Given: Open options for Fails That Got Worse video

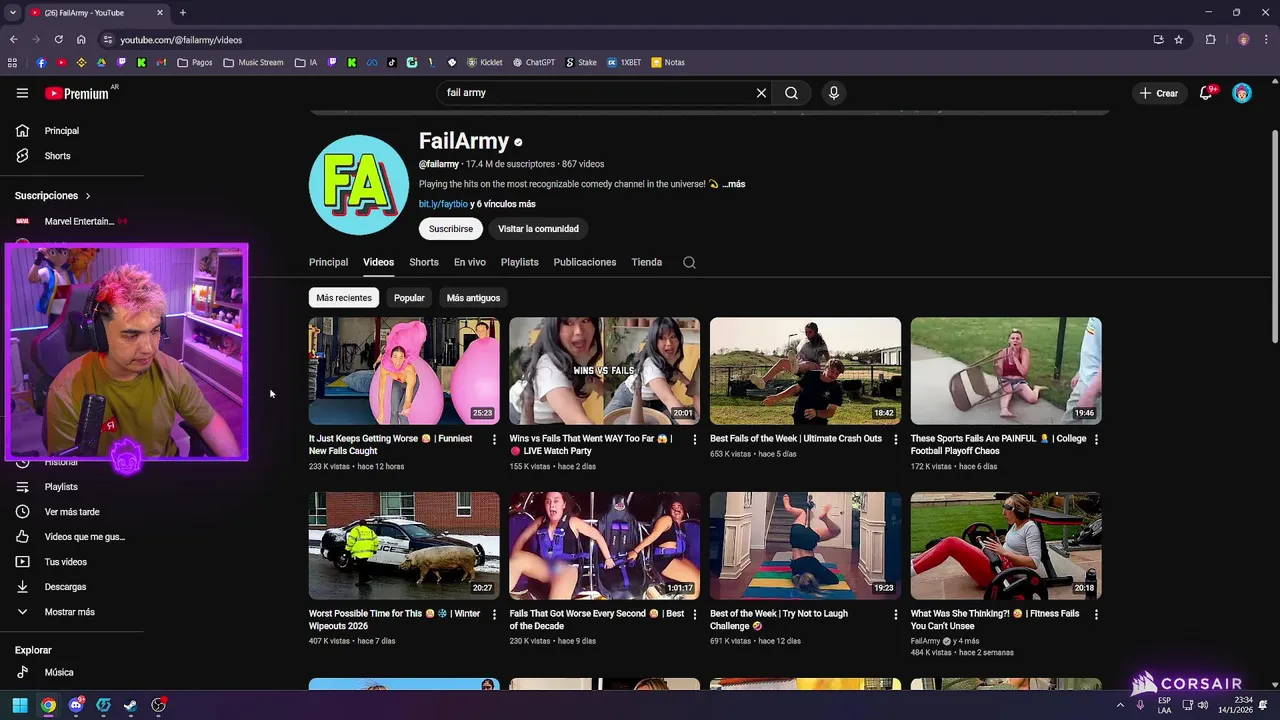Looking at the screenshot, I should [695, 614].
